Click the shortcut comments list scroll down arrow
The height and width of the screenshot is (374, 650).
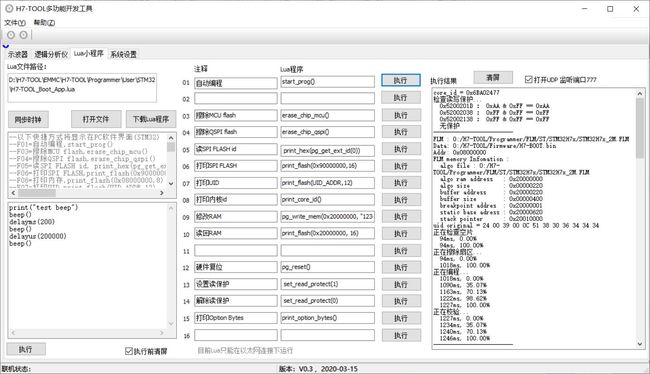click(x=171, y=183)
